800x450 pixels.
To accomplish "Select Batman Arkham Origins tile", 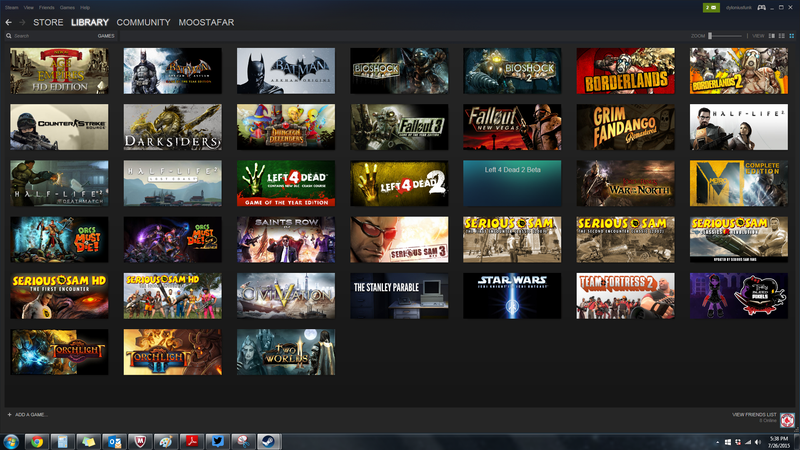I will 286,71.
